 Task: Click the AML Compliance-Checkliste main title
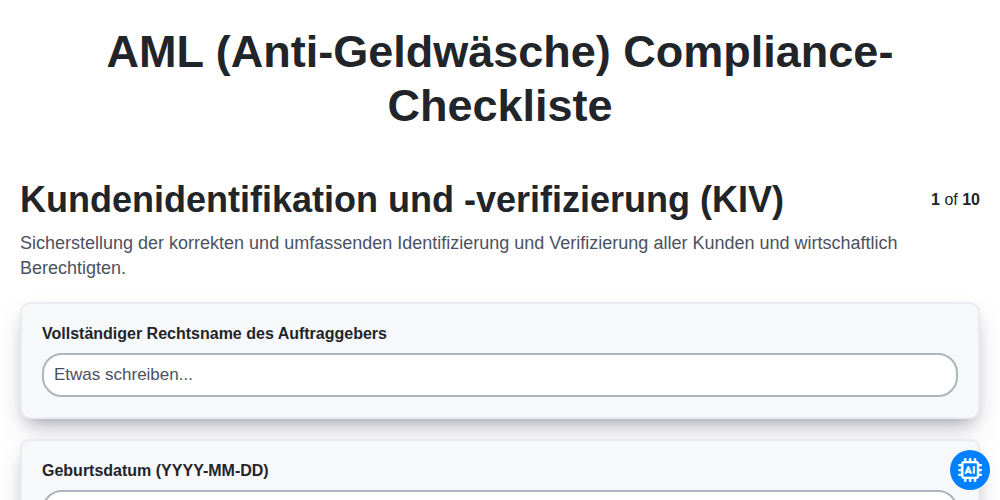click(x=499, y=79)
